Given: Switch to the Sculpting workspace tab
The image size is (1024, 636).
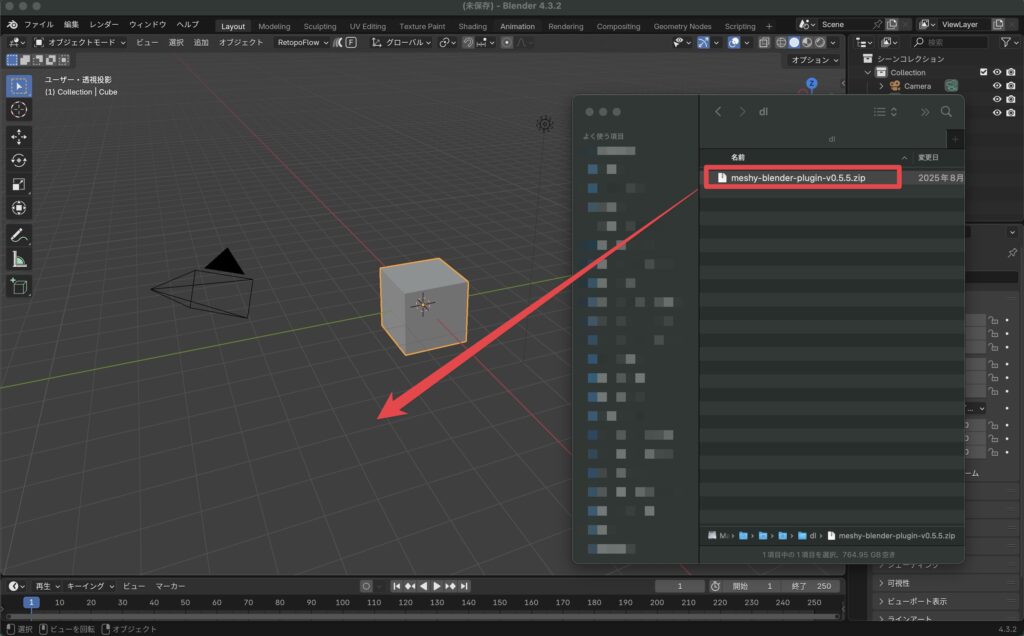Looking at the screenshot, I should pyautogui.click(x=320, y=26).
